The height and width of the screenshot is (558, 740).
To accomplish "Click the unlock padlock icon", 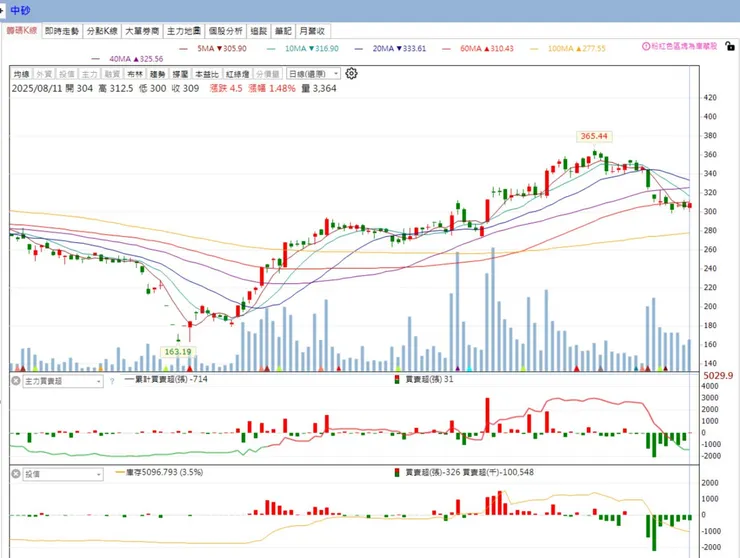I will [x=730, y=46].
